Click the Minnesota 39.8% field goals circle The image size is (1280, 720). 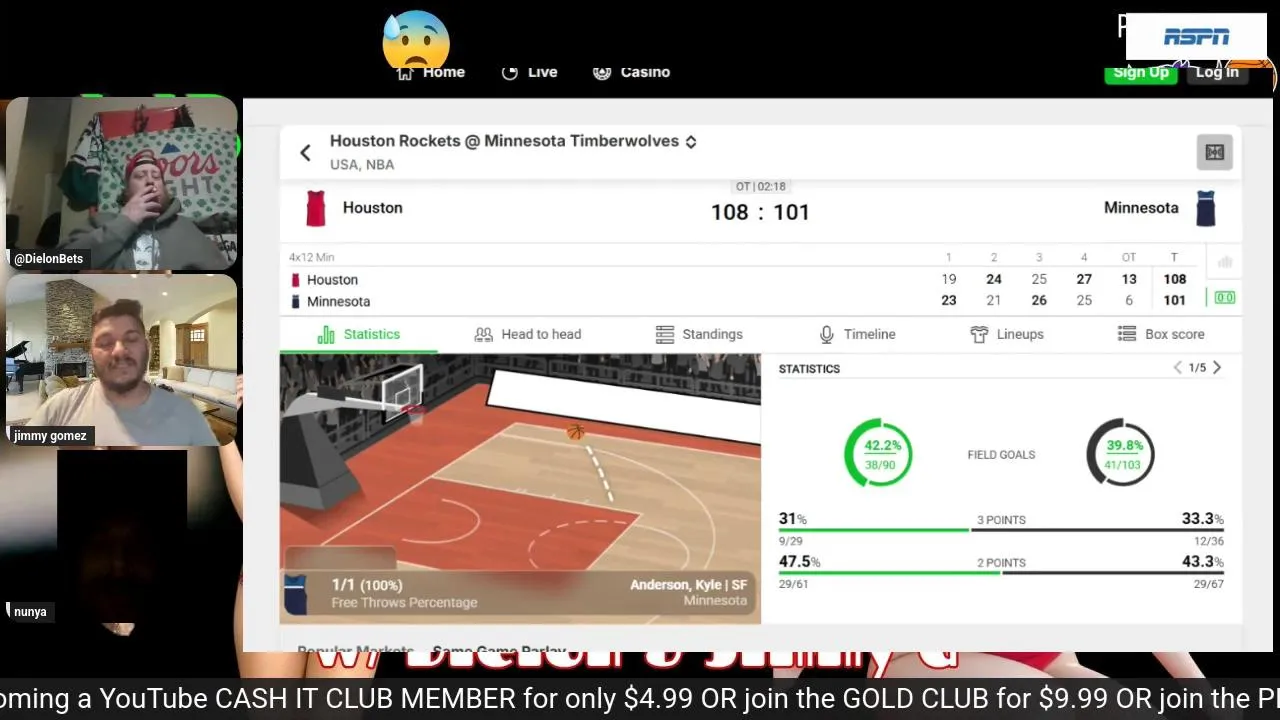pyautogui.click(x=1121, y=453)
